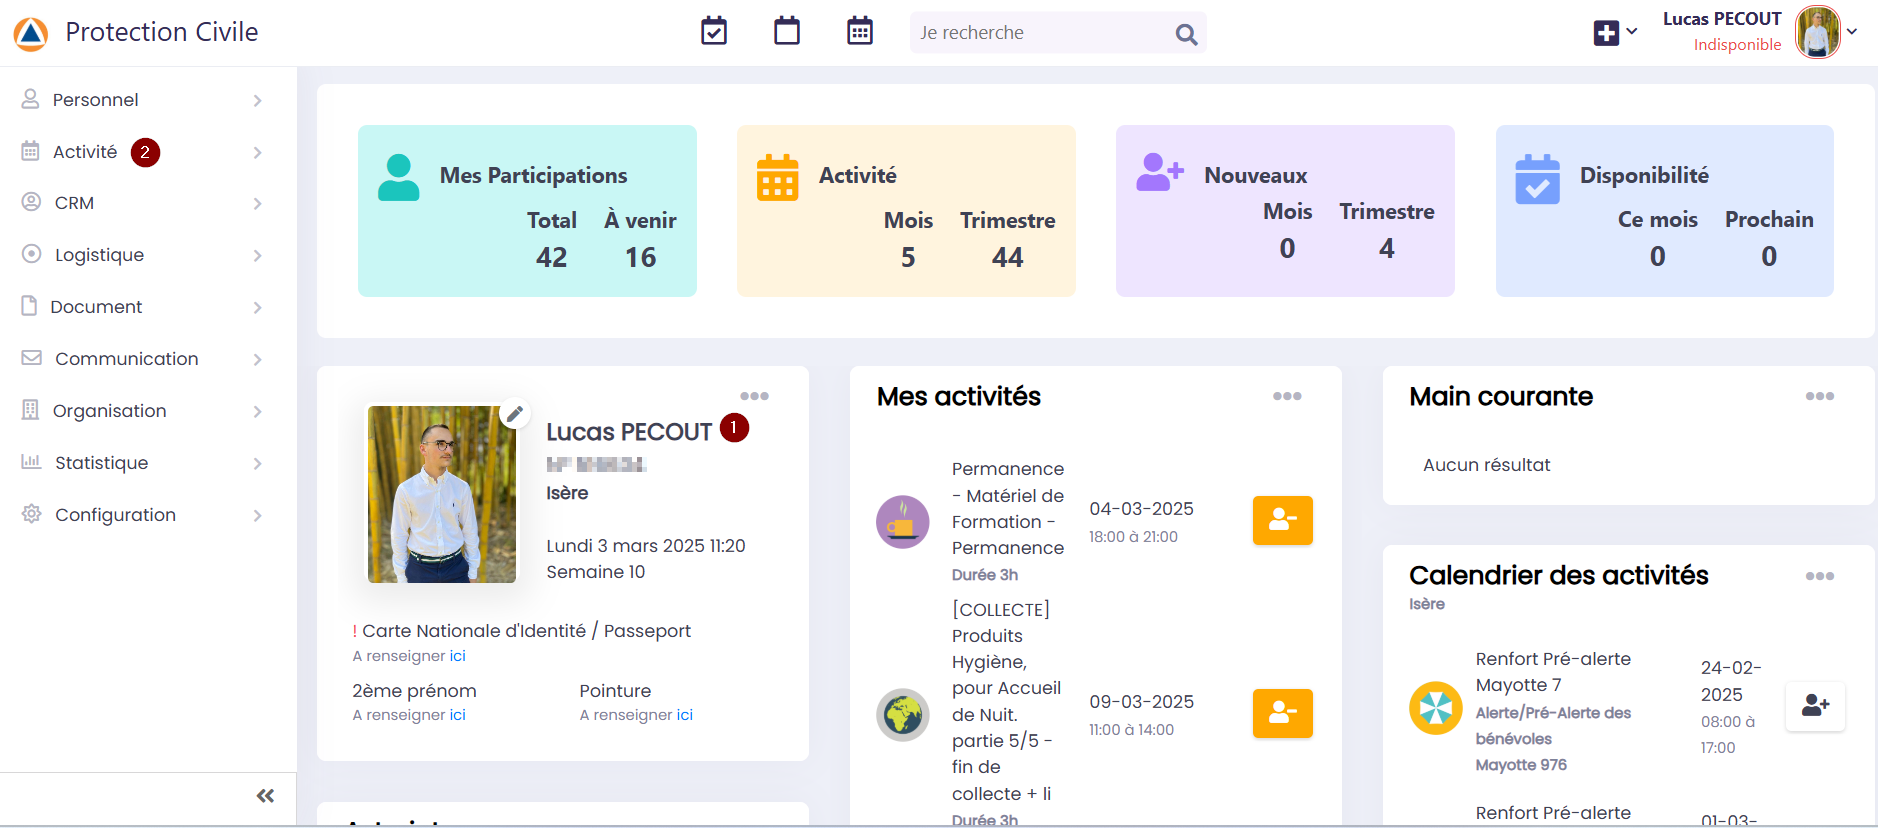Select Communication in the sidebar
Screen dimensions: 1878x828
click(x=140, y=359)
